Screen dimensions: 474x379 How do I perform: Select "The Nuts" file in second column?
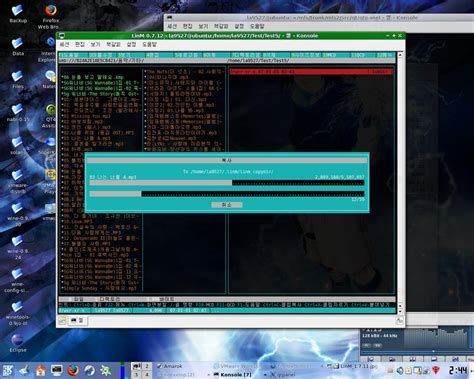184,71
